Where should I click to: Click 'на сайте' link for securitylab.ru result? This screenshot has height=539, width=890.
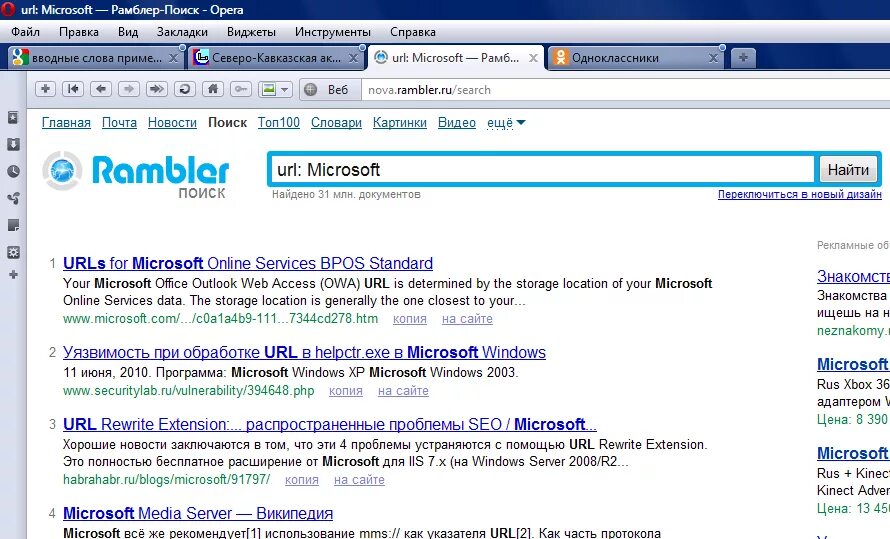[403, 391]
